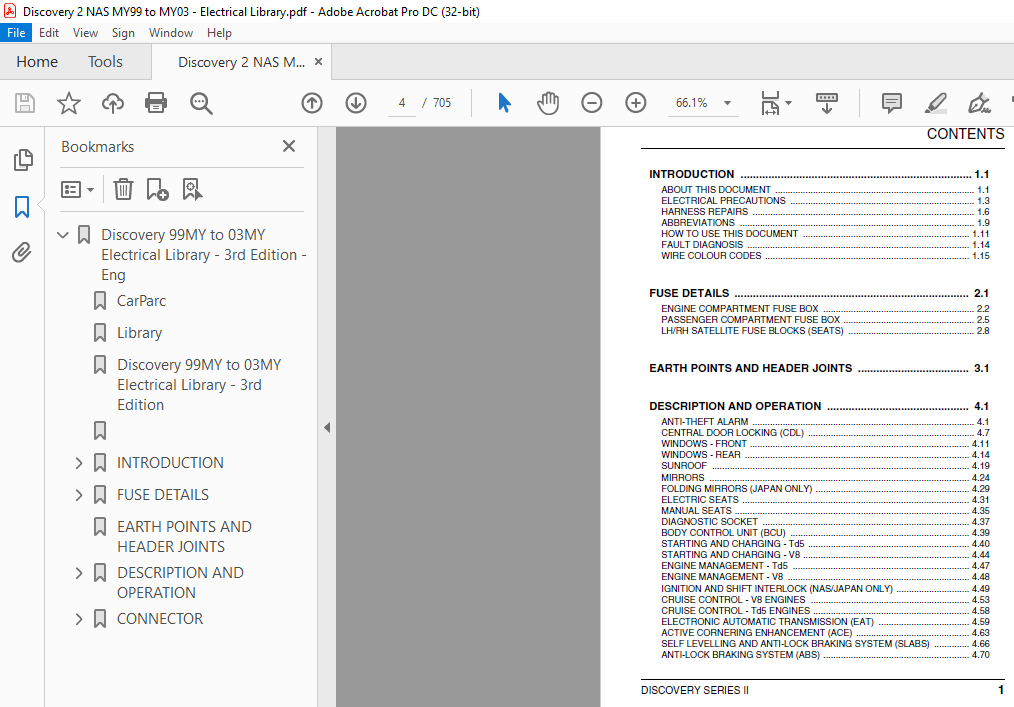Expand the FUSE DETAILS bookmark
This screenshot has width=1014, height=707.
[79, 495]
